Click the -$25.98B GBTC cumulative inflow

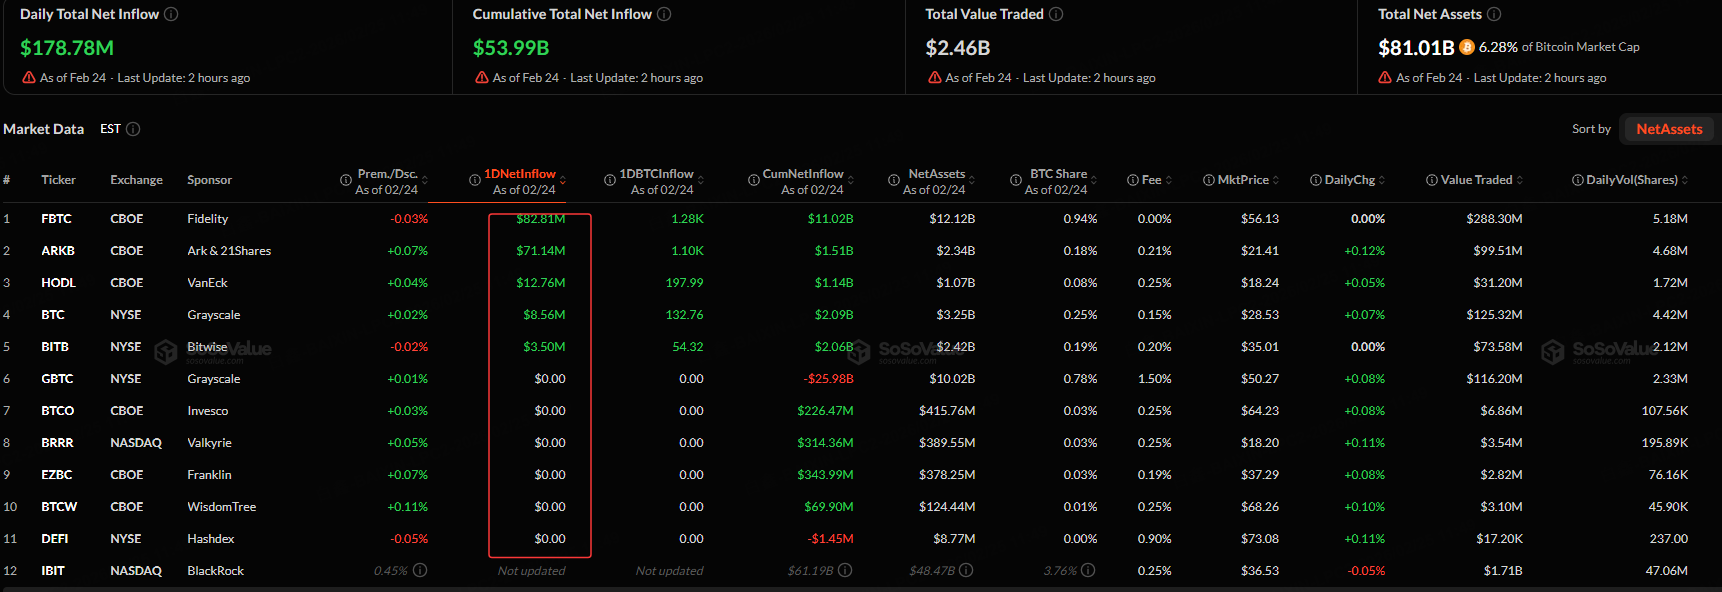pyautogui.click(x=828, y=379)
